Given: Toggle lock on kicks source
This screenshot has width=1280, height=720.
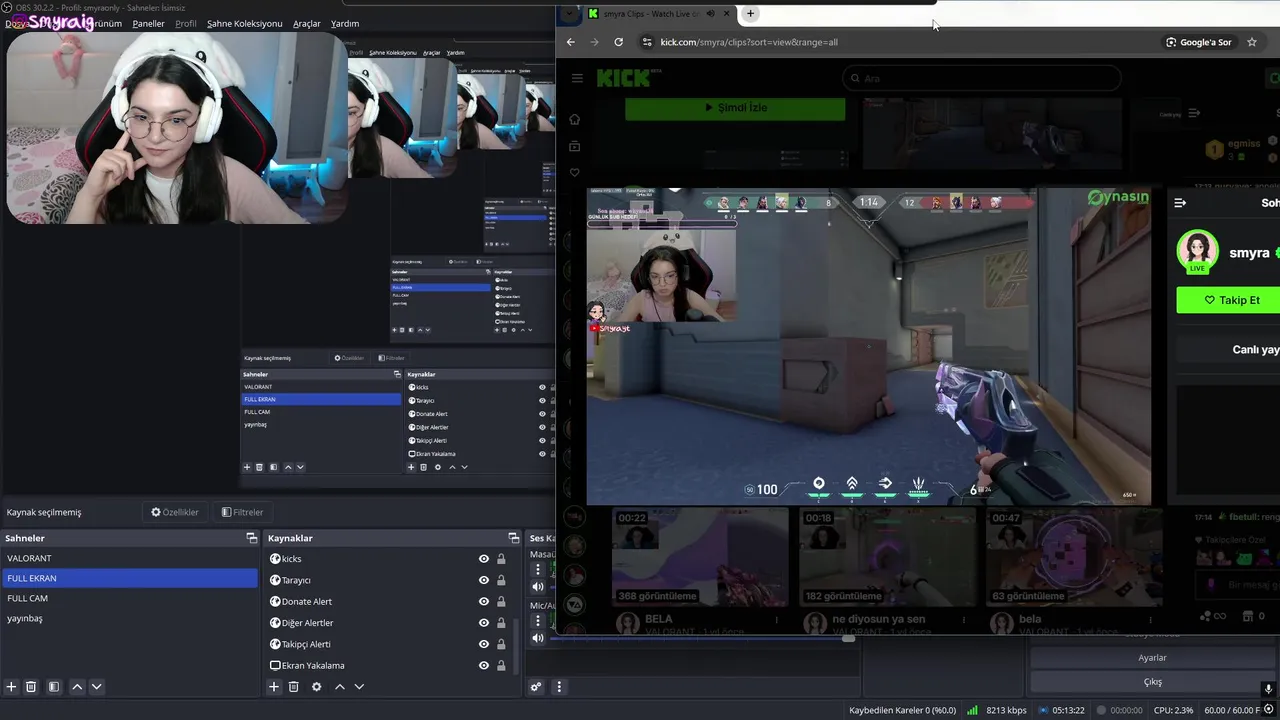Looking at the screenshot, I should (501, 559).
